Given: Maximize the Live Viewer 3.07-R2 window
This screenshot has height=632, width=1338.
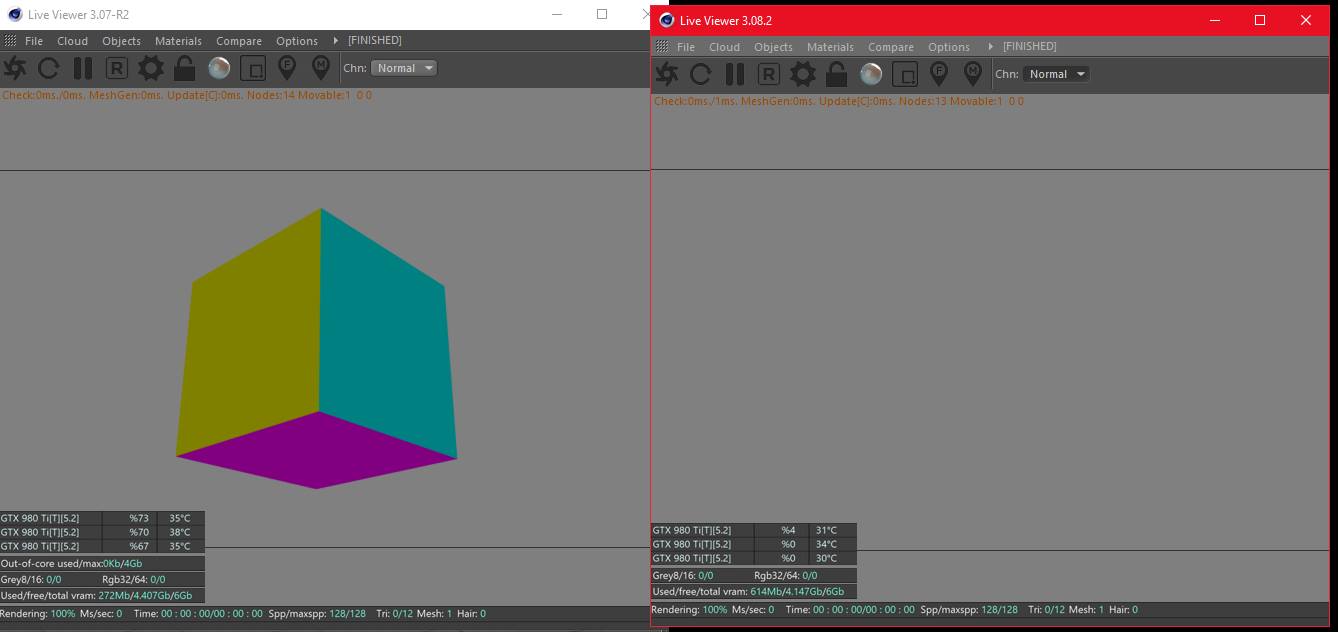Looking at the screenshot, I should click(x=602, y=14).
